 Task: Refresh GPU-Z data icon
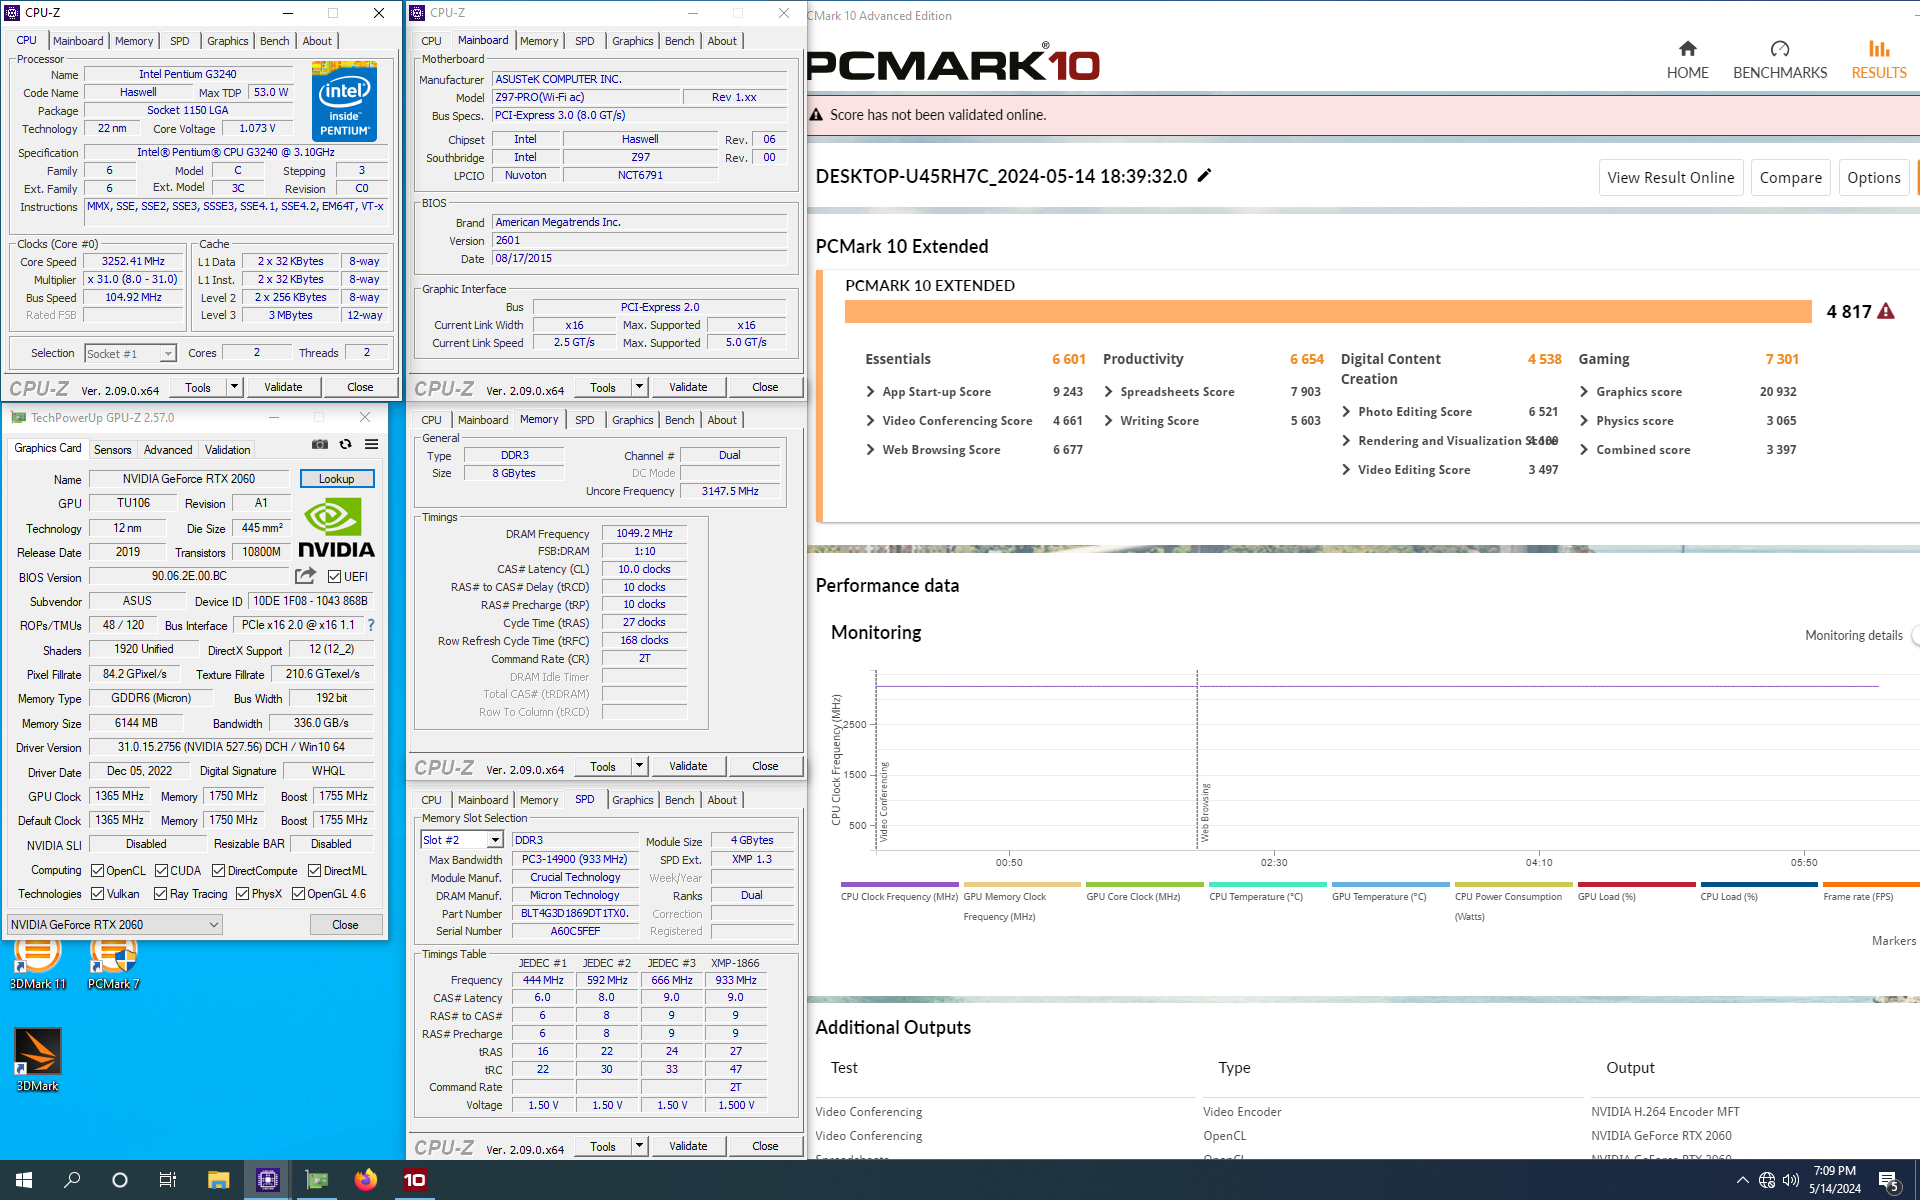pos(346,444)
